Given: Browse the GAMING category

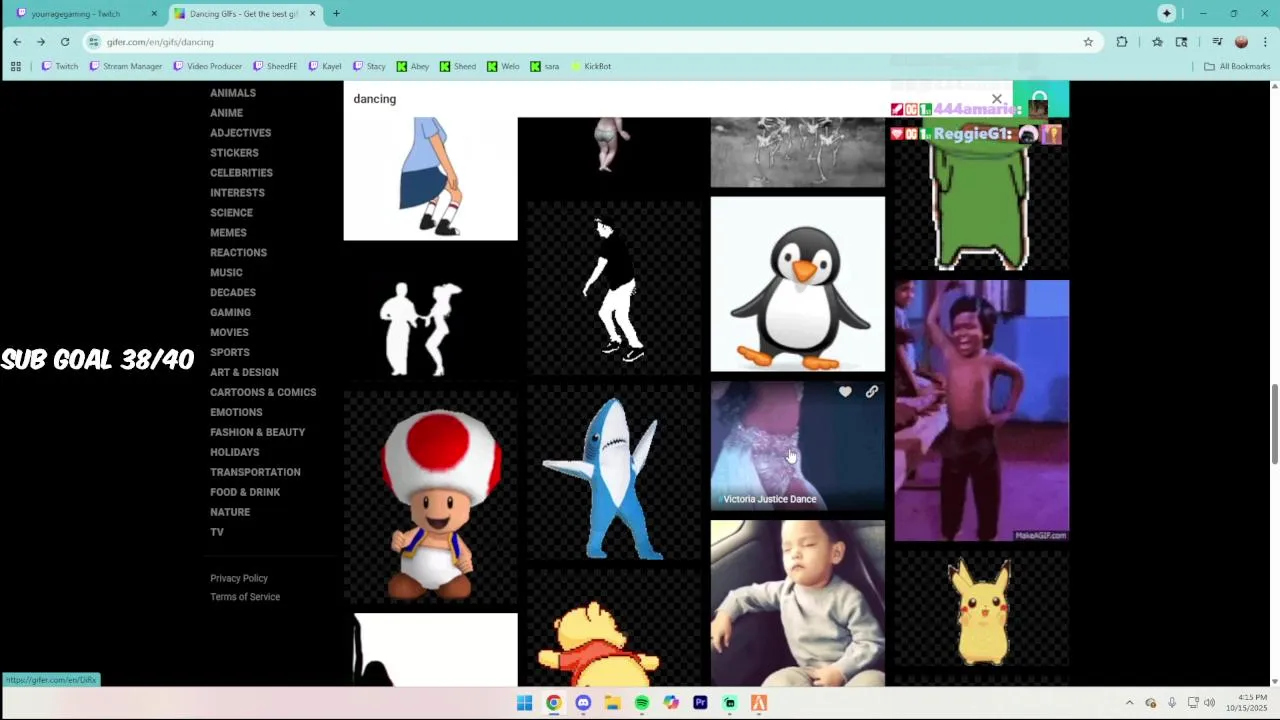Looking at the screenshot, I should point(230,313).
